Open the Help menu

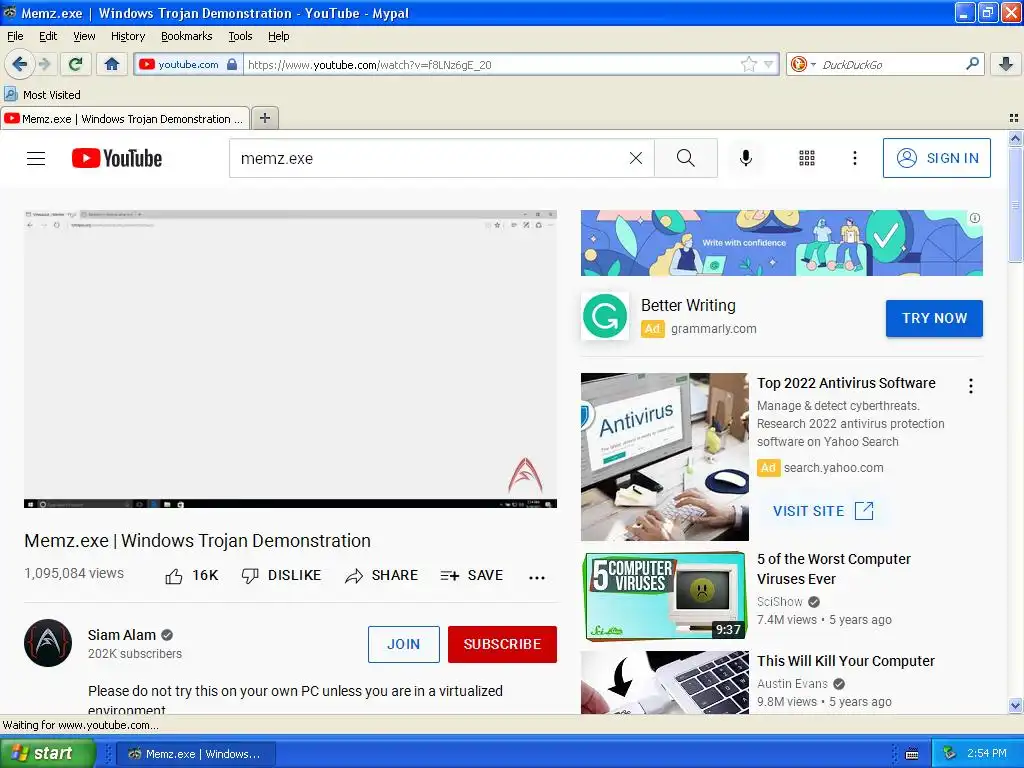pyautogui.click(x=278, y=36)
